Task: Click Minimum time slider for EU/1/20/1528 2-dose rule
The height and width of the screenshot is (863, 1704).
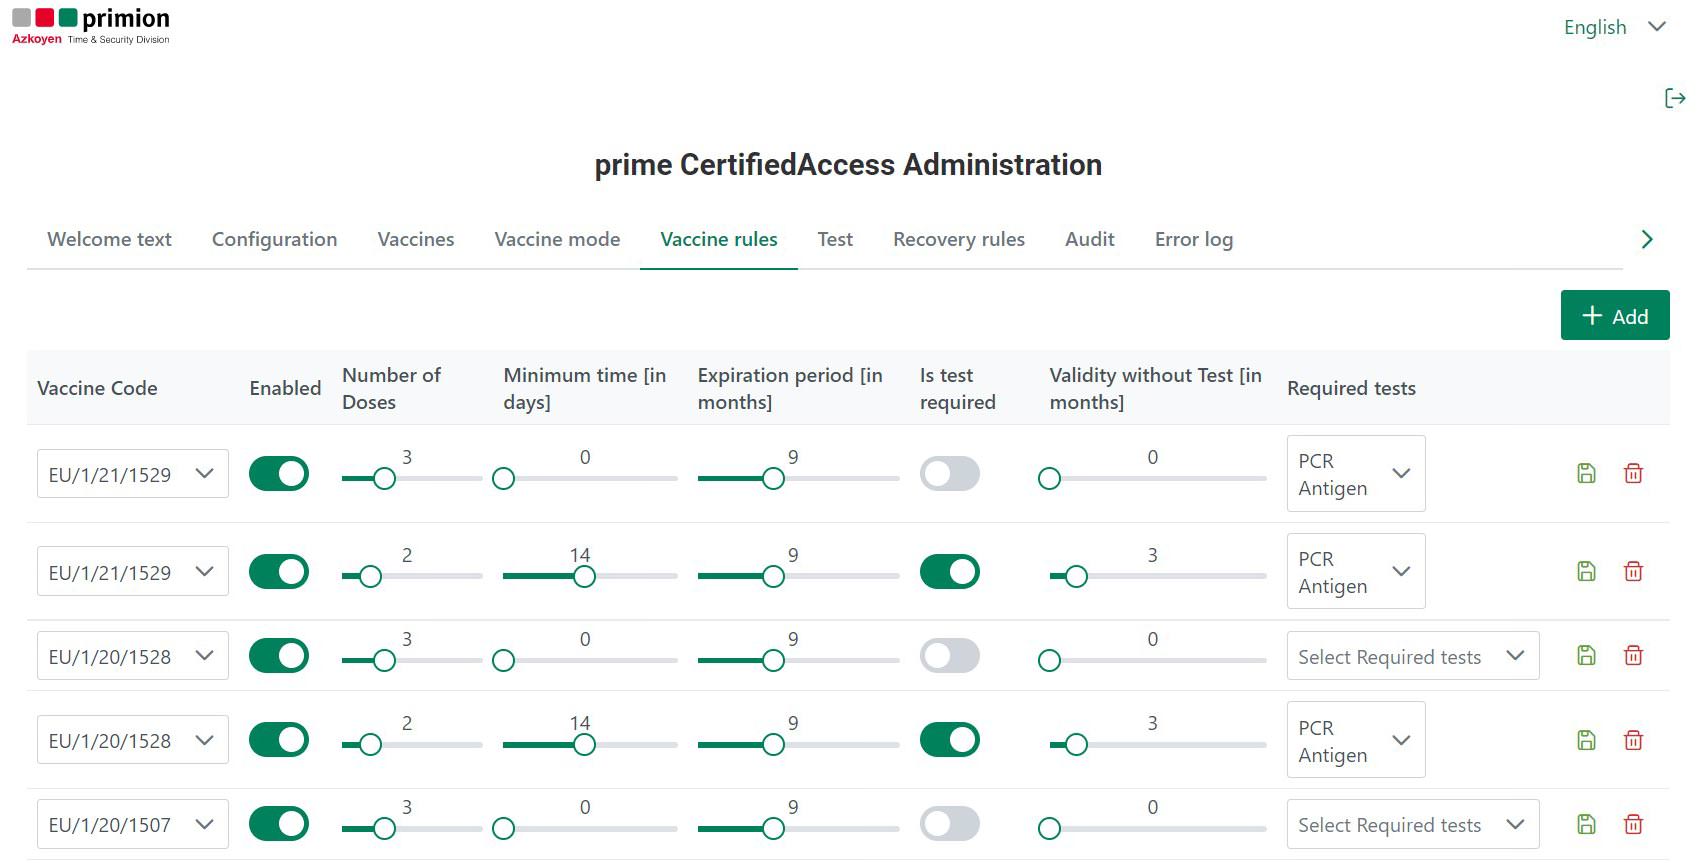Action: [590, 745]
